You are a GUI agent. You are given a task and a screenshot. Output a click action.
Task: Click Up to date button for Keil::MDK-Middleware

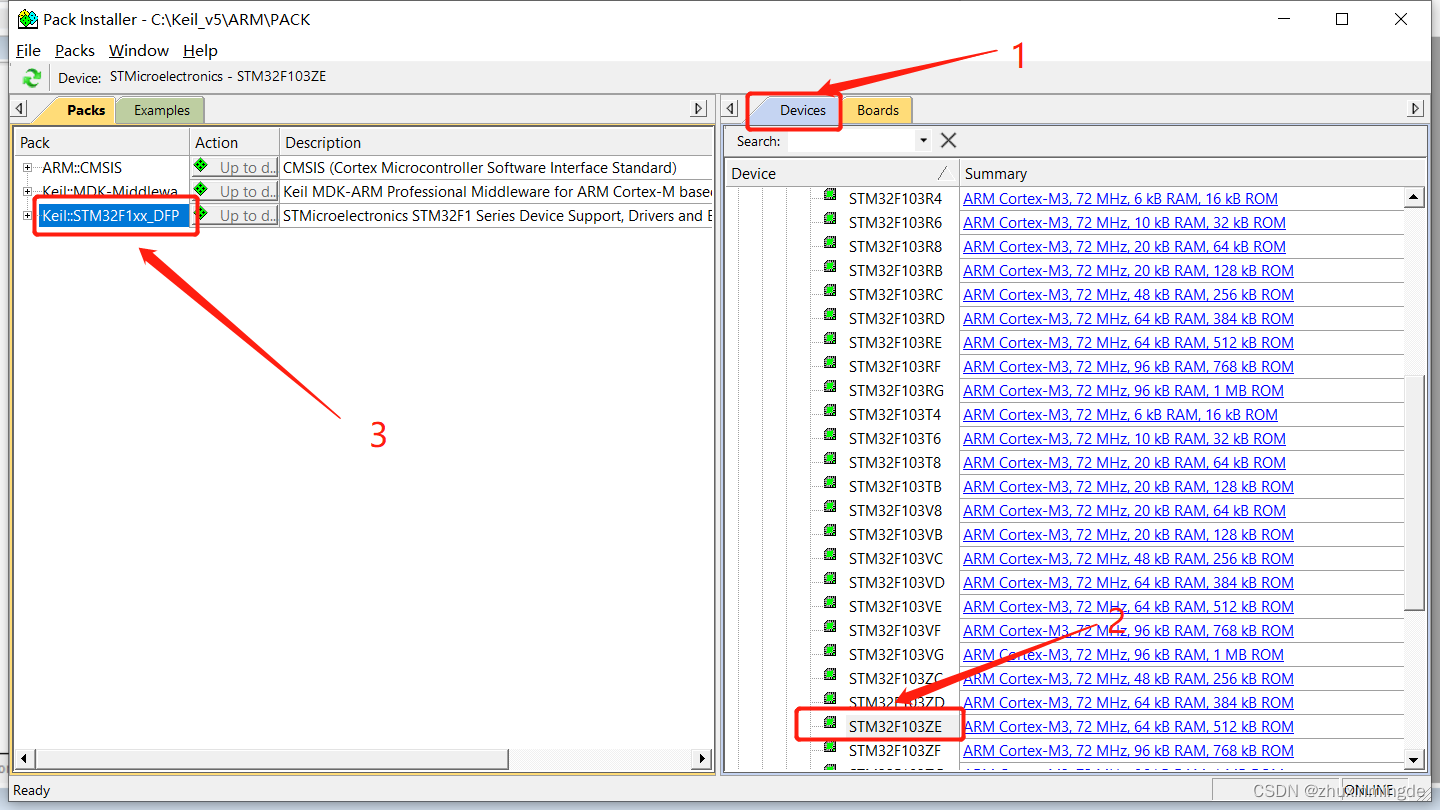point(235,191)
